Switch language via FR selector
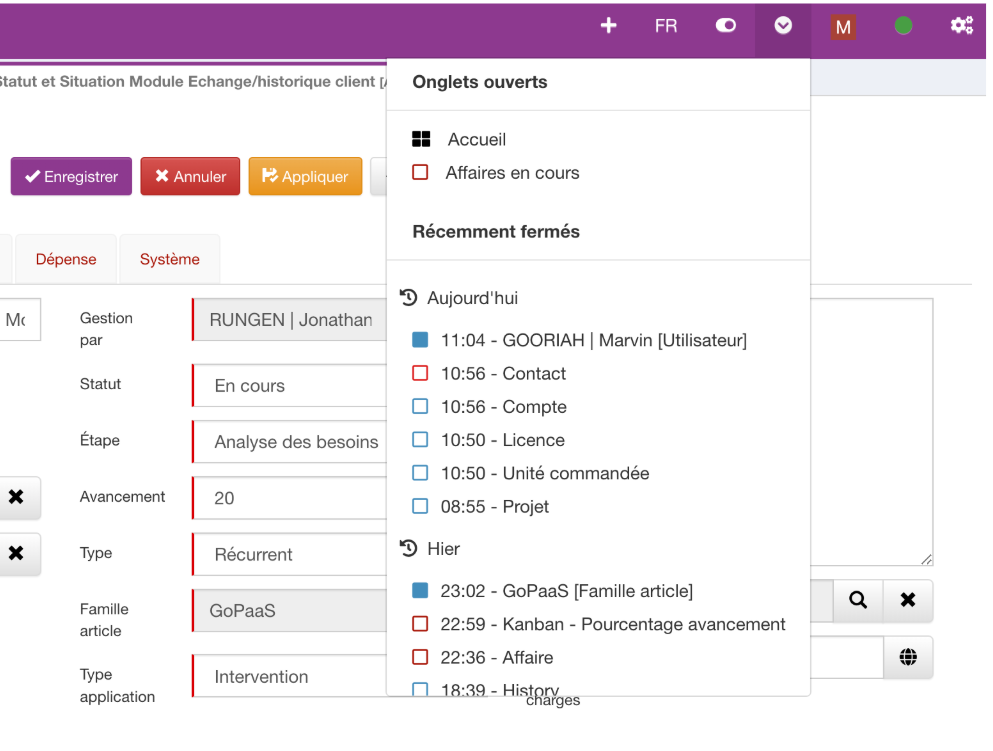This screenshot has width=993, height=751. [x=666, y=27]
